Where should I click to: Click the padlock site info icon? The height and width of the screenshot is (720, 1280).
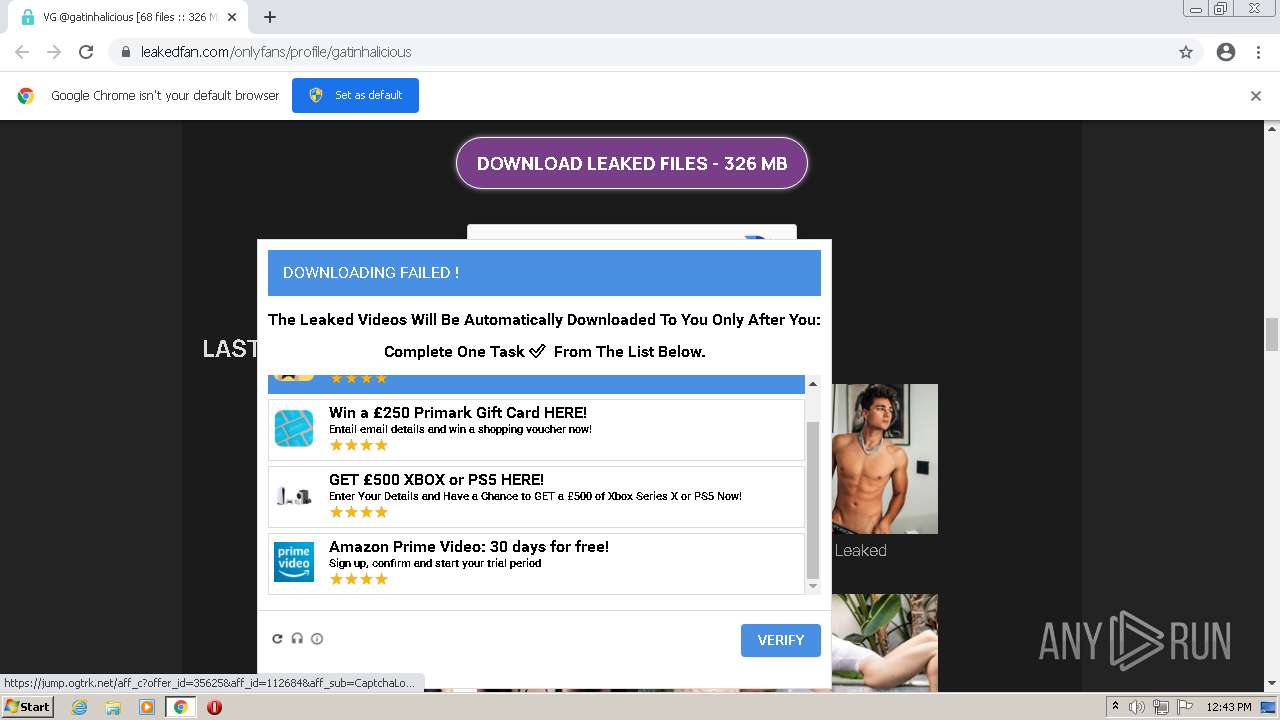coord(126,52)
